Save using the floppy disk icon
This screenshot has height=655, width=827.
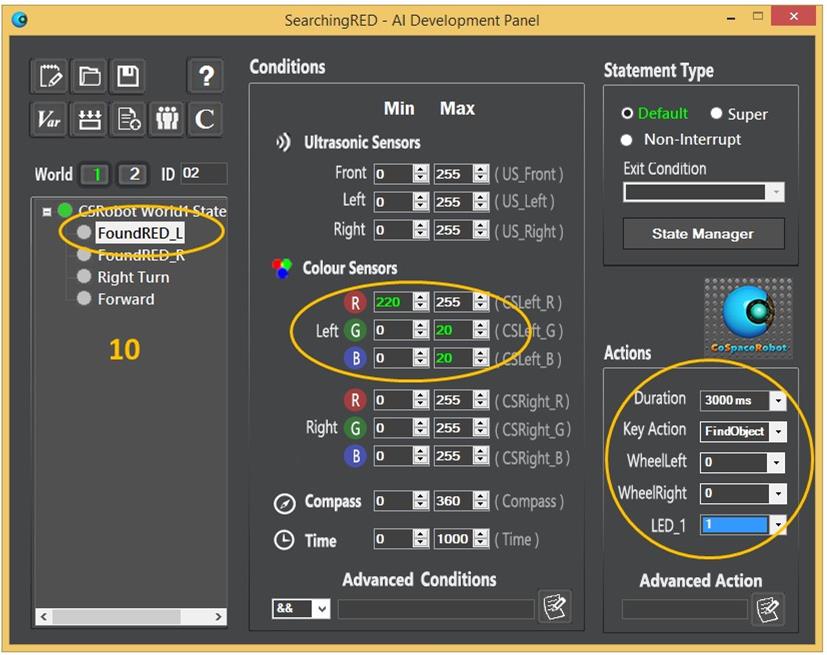(128, 75)
